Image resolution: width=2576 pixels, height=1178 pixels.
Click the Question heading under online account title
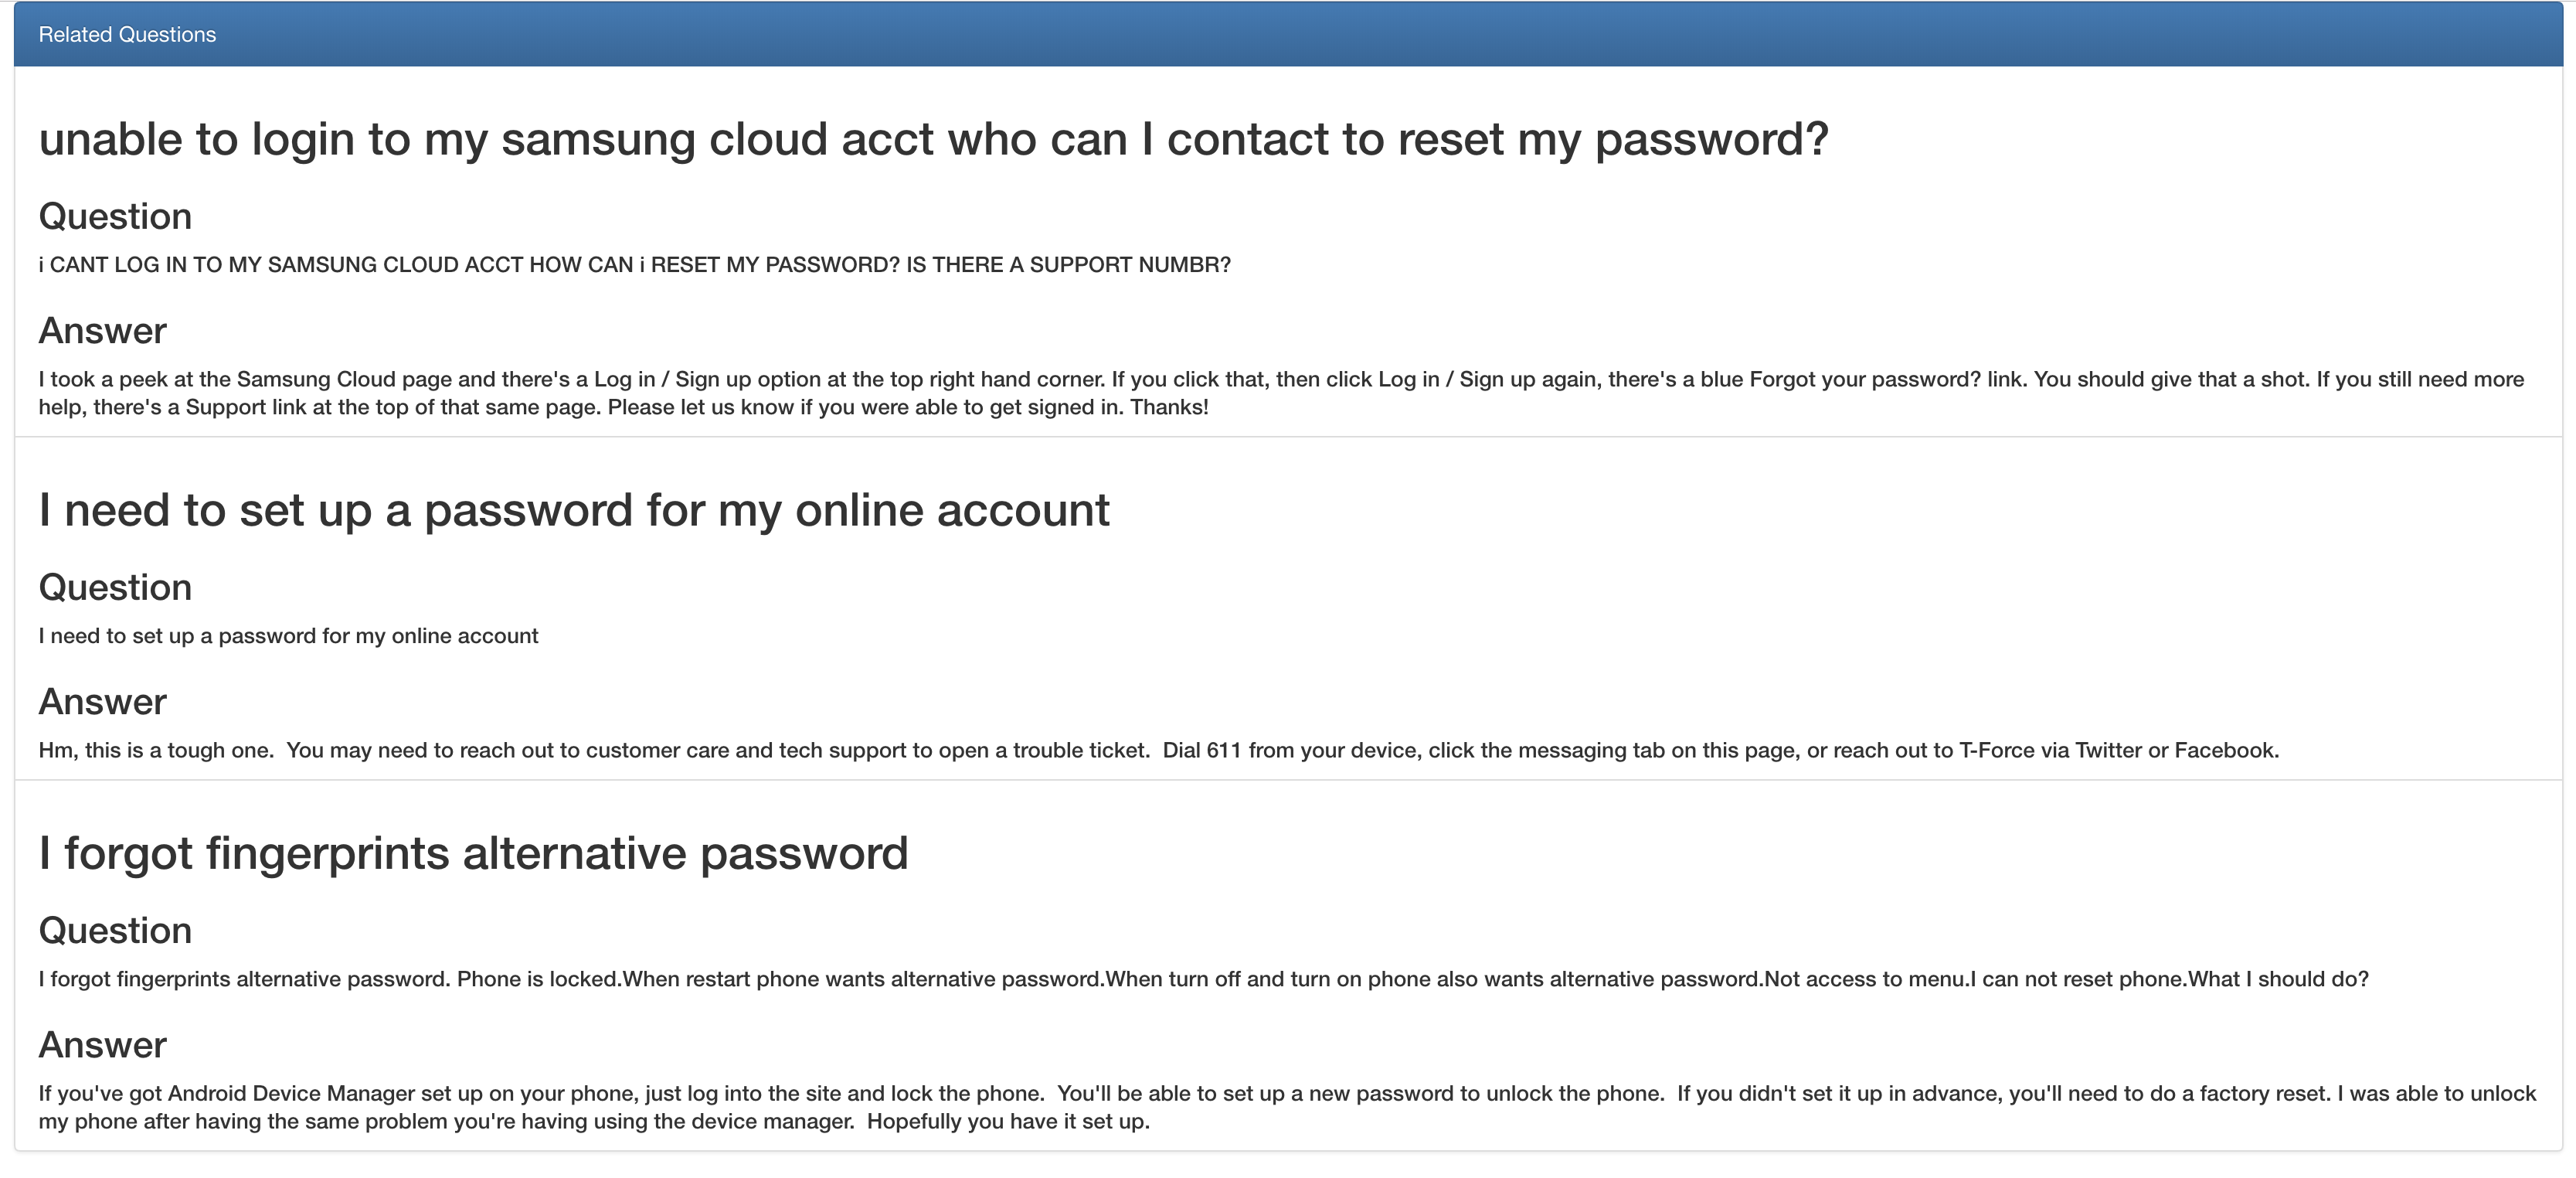pos(115,588)
